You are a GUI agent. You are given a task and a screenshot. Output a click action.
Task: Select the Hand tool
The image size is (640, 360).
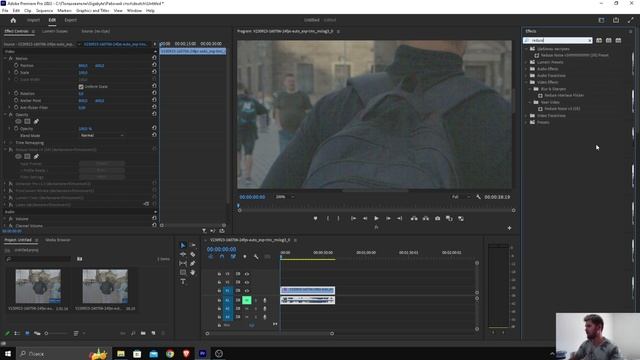tap(193, 272)
